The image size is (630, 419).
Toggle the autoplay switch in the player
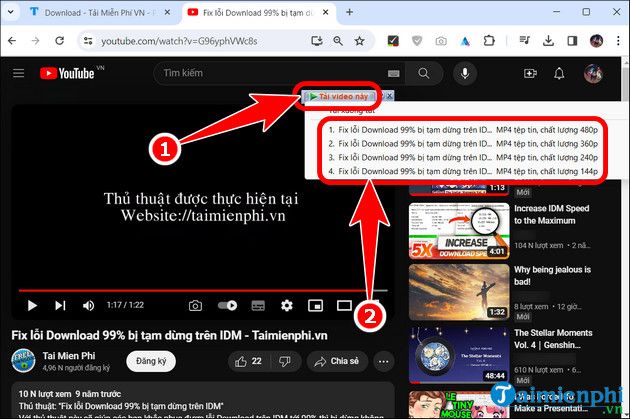tap(227, 306)
